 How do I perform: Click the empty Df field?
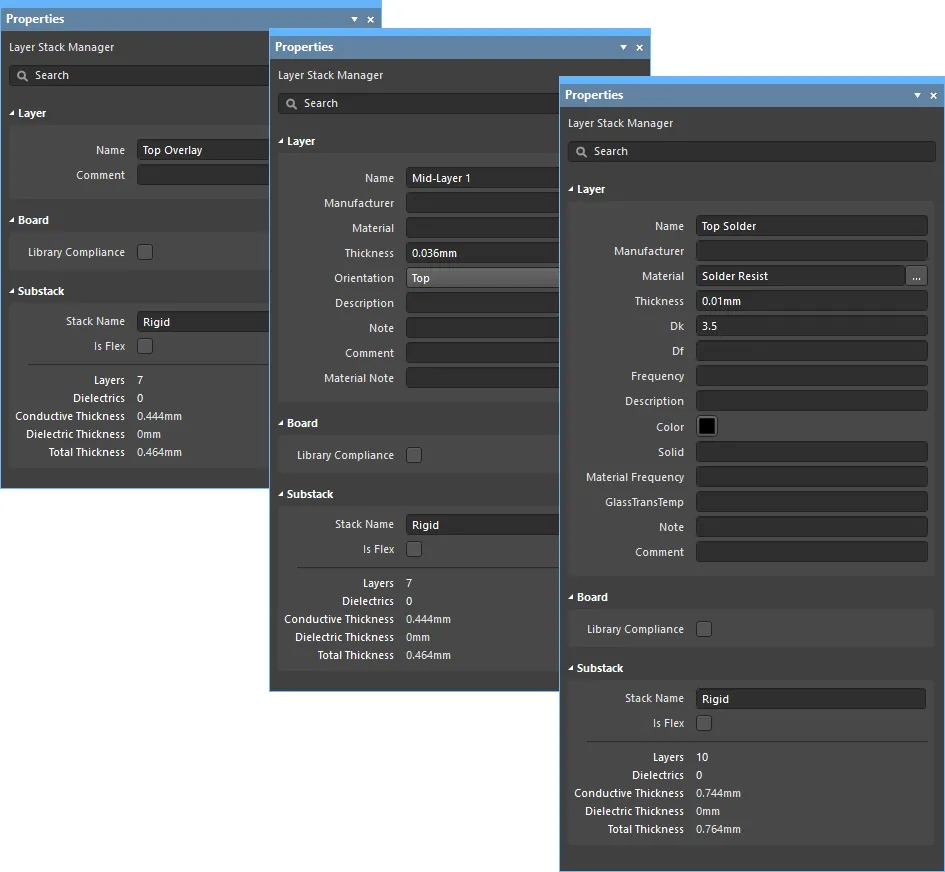point(811,351)
